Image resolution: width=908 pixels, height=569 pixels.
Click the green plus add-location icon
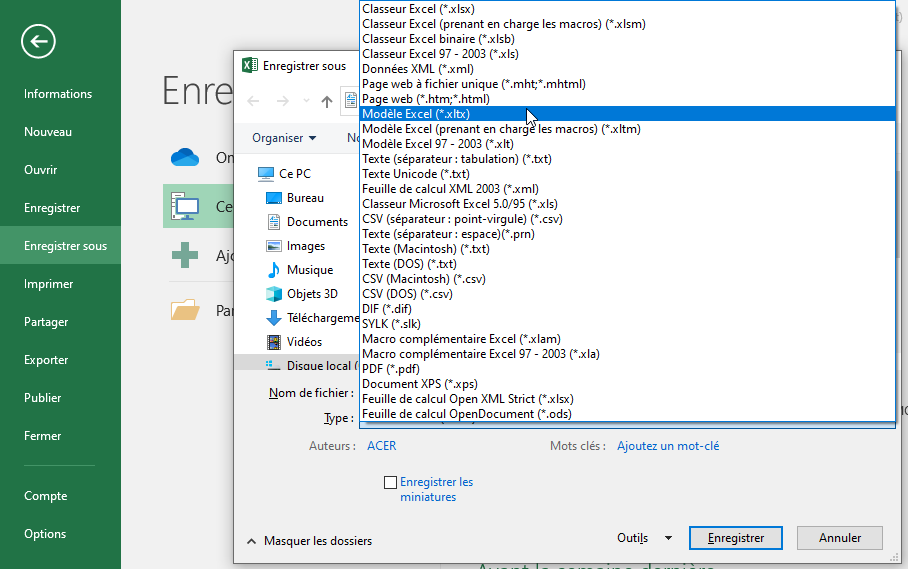(185, 255)
